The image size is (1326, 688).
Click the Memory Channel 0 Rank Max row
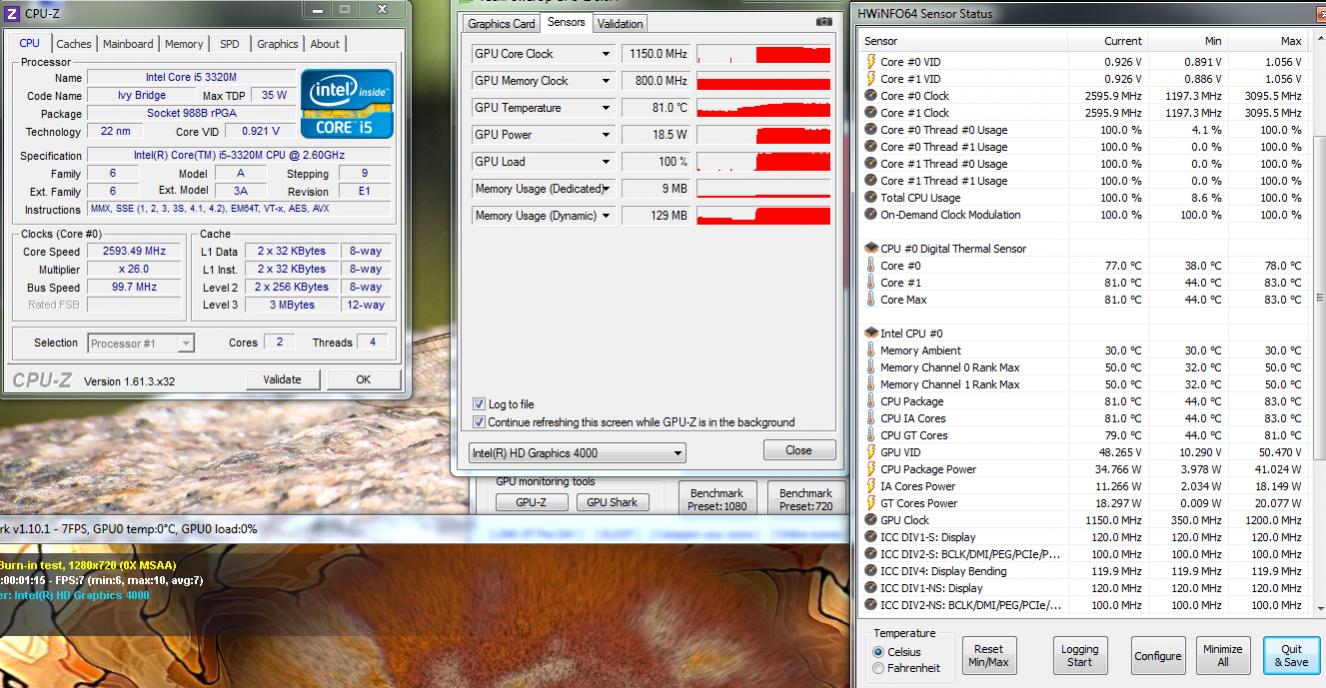pos(1085,368)
